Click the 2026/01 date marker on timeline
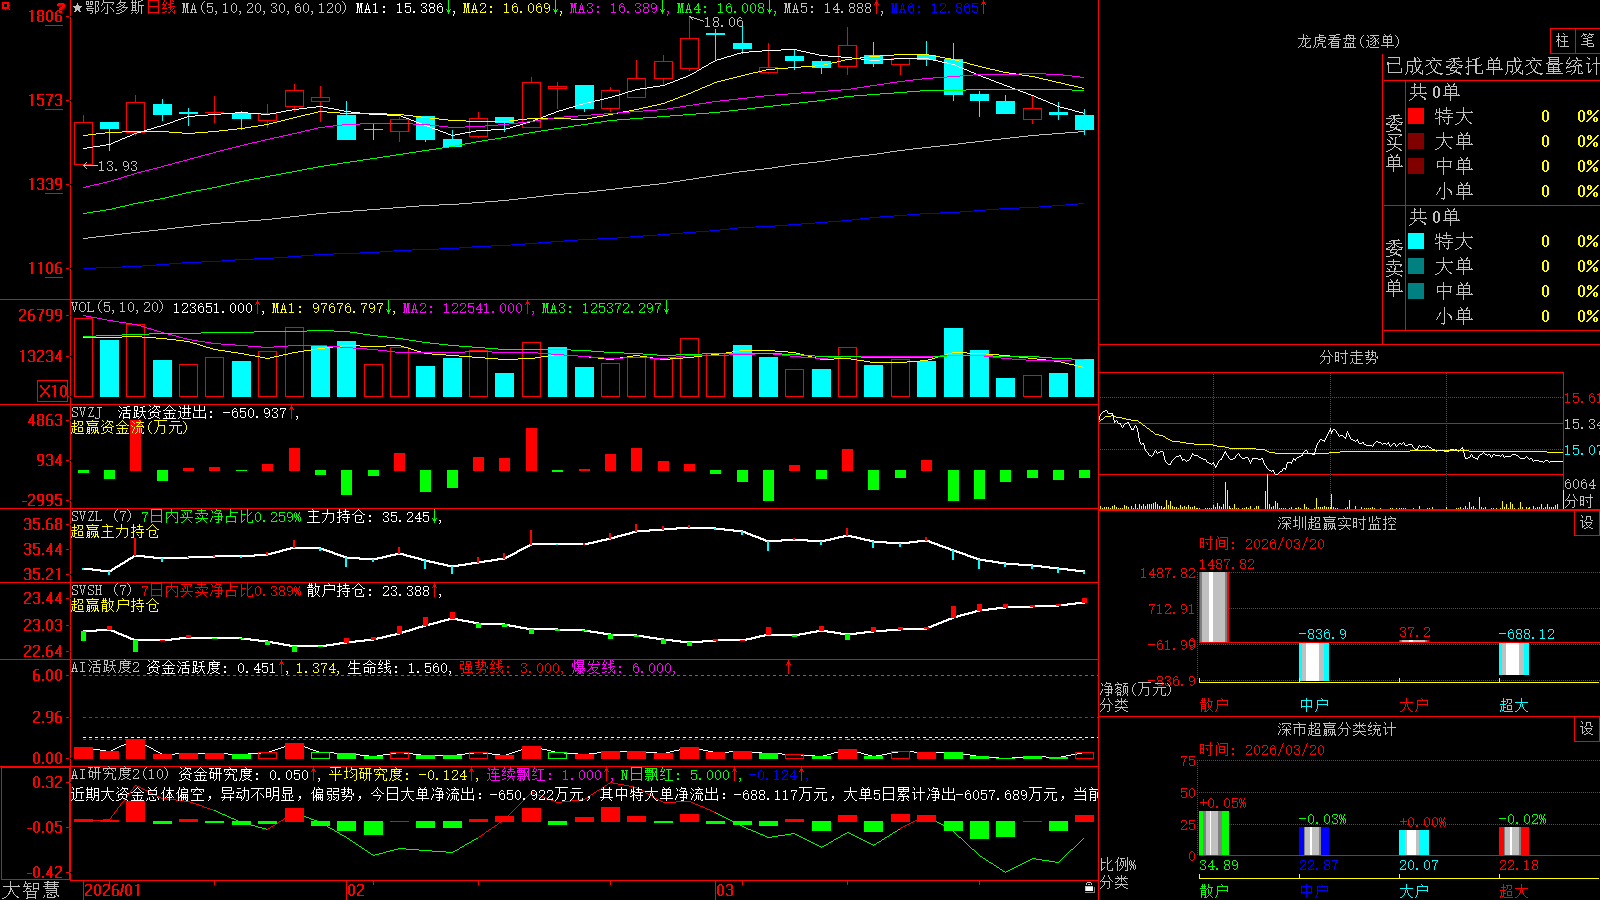This screenshot has height=900, width=1600. point(113,890)
